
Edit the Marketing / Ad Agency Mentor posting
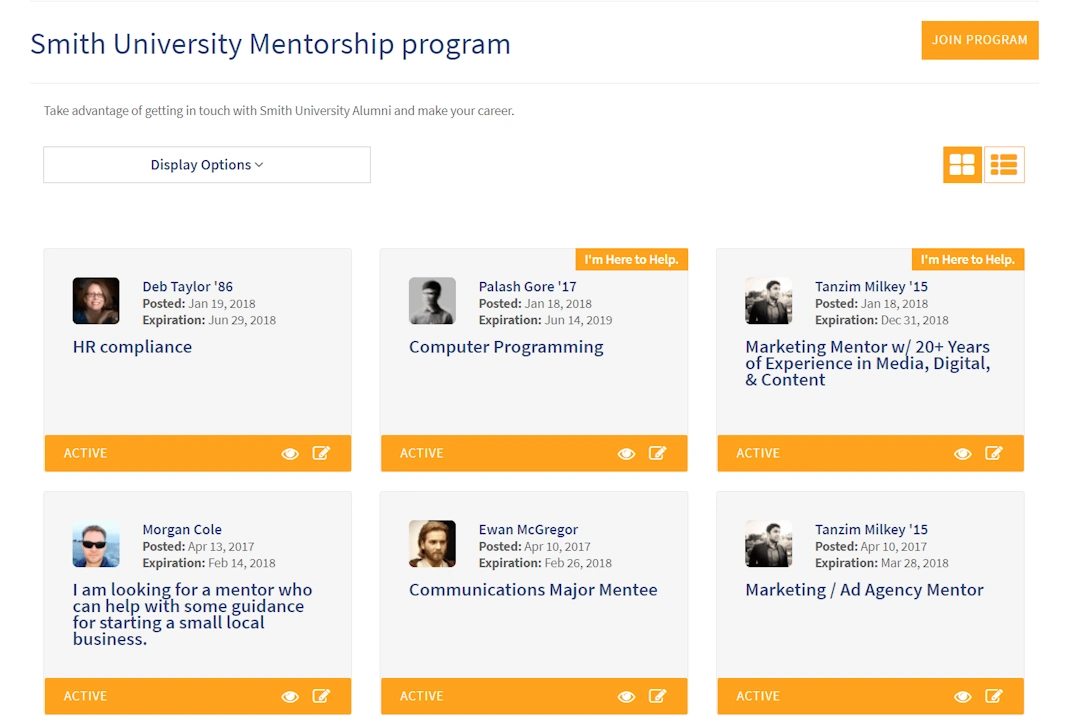993,696
